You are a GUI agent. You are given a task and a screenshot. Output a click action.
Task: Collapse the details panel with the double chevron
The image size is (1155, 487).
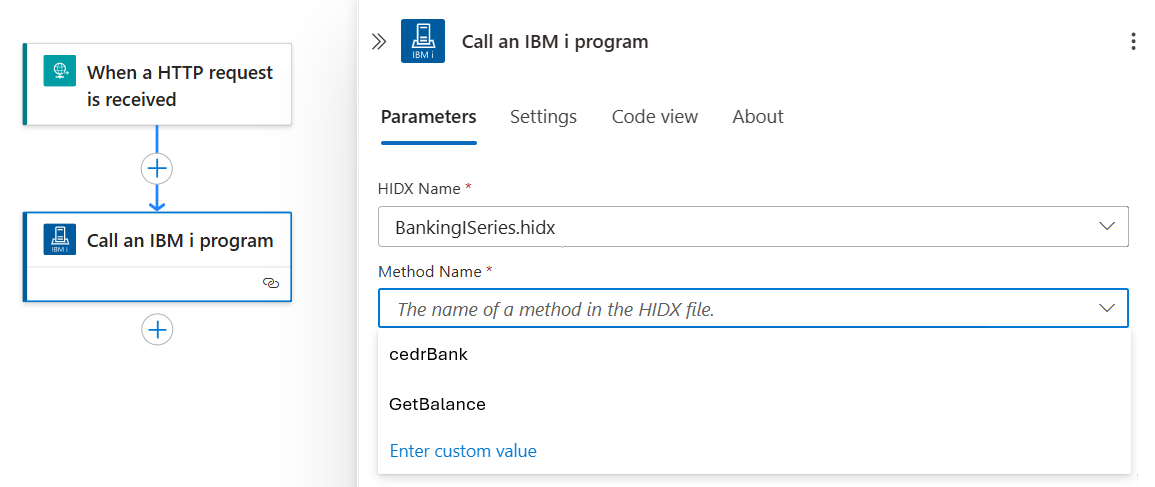[379, 42]
